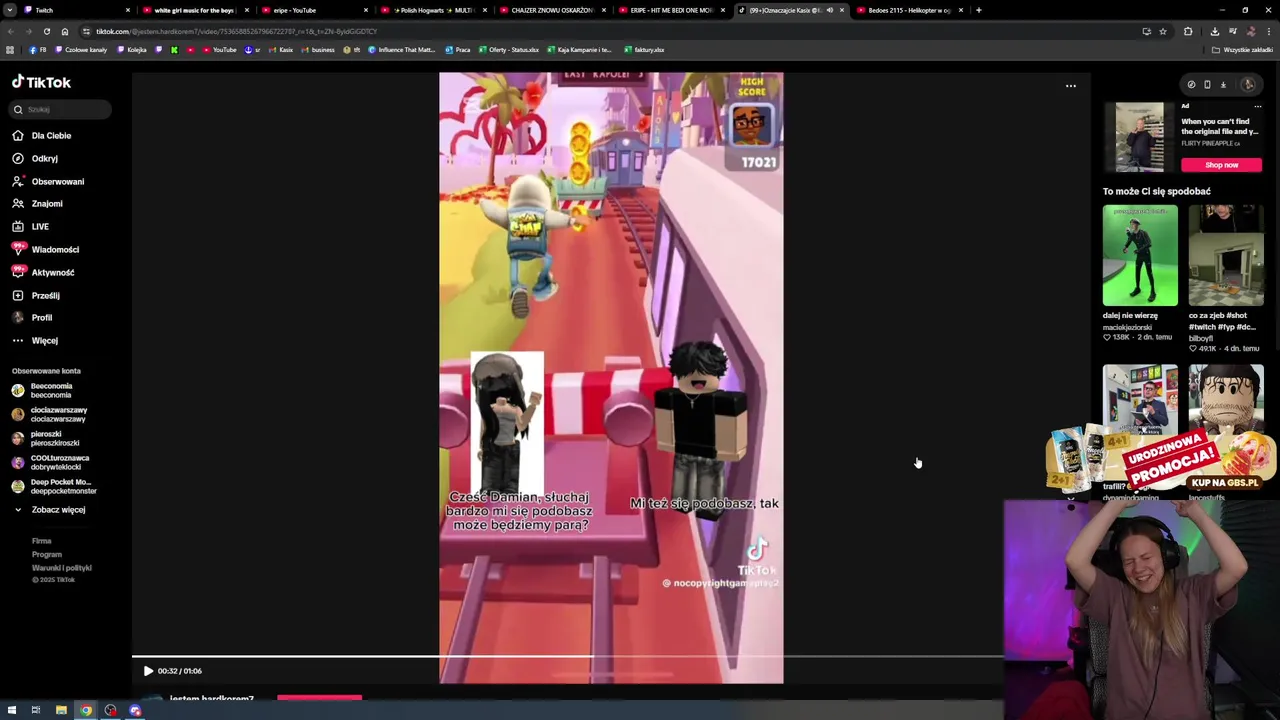Open Discord icon in taskbar
The width and height of the screenshot is (1280, 720).
coord(135,710)
